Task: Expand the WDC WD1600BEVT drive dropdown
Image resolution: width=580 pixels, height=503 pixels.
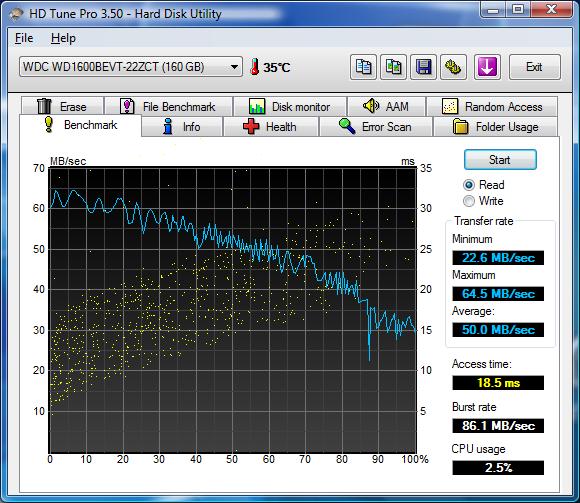Action: tap(131, 67)
